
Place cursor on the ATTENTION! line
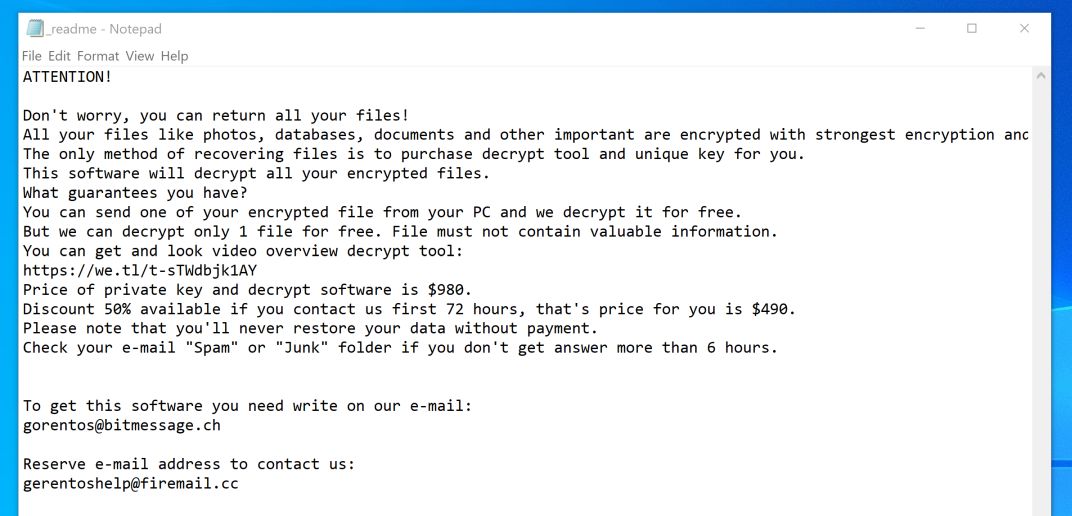click(x=67, y=77)
